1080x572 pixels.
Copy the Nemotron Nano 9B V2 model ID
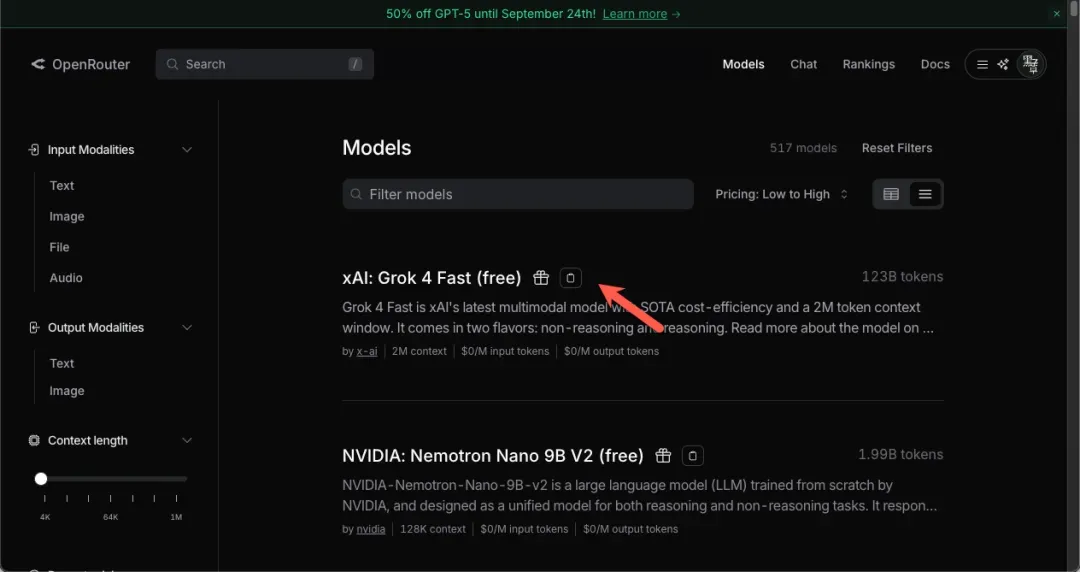(x=692, y=456)
